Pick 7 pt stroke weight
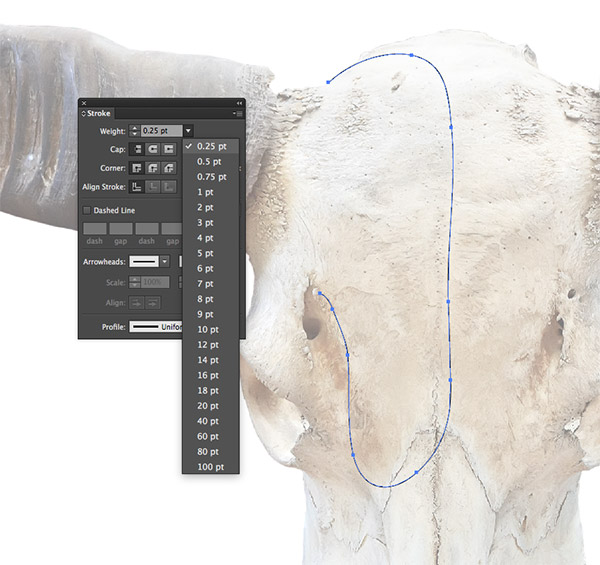600x565 pixels. [x=211, y=284]
